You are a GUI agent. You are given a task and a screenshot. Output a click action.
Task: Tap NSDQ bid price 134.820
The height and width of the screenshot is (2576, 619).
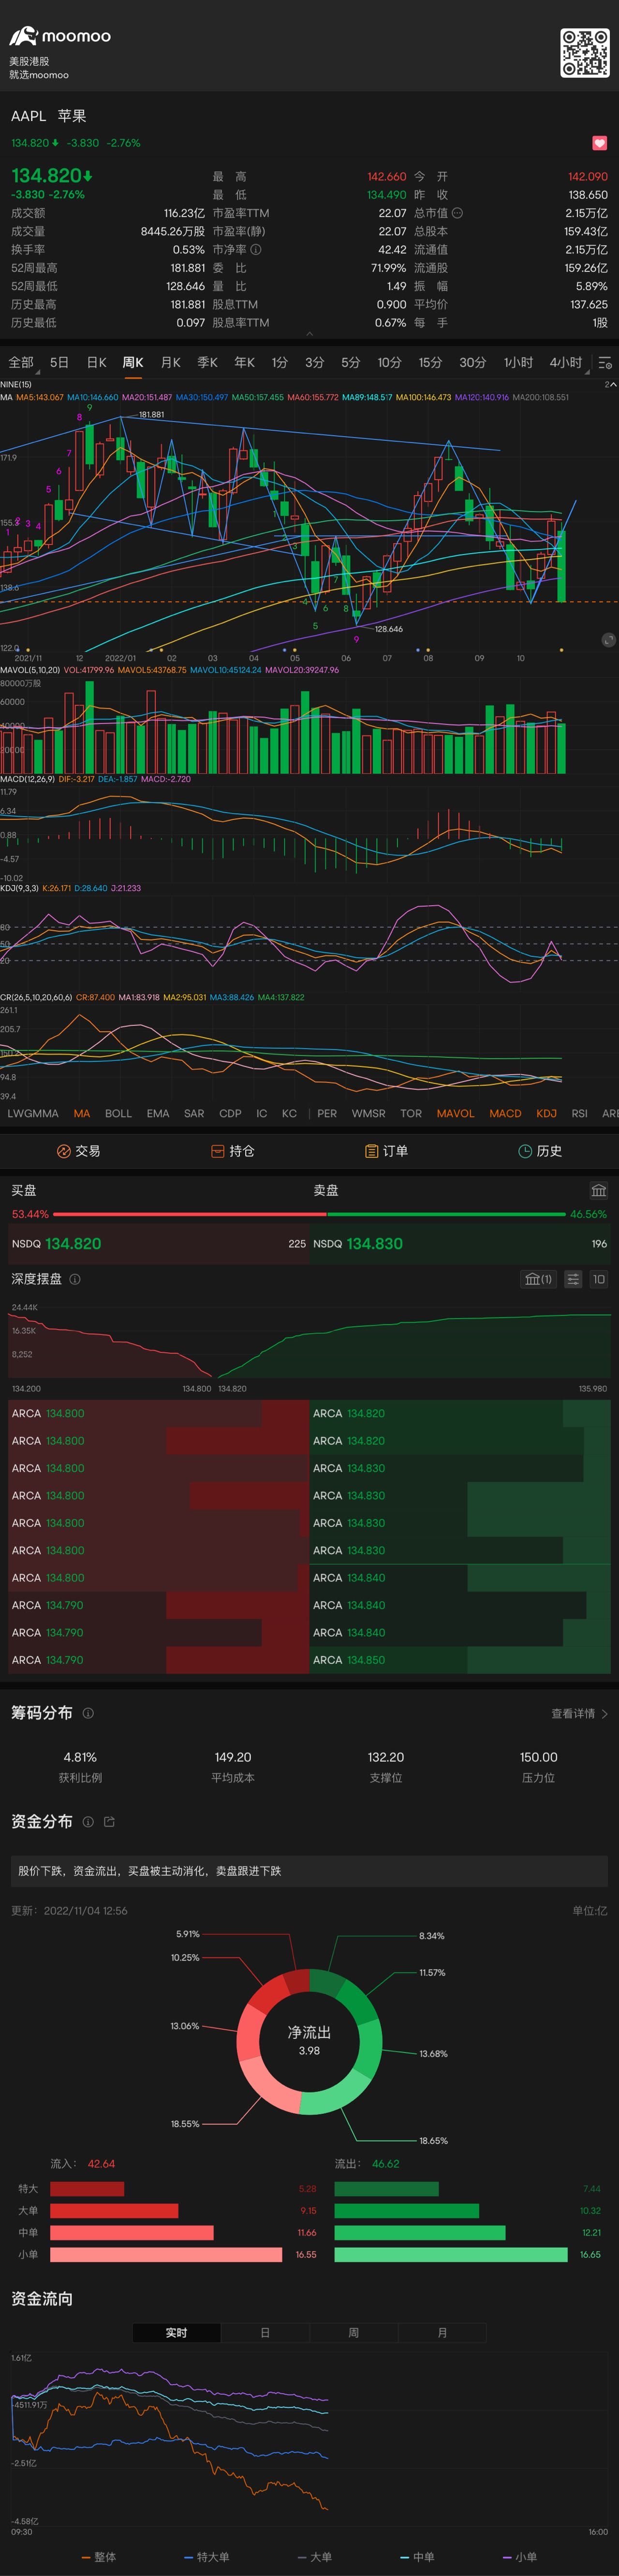coord(73,1244)
